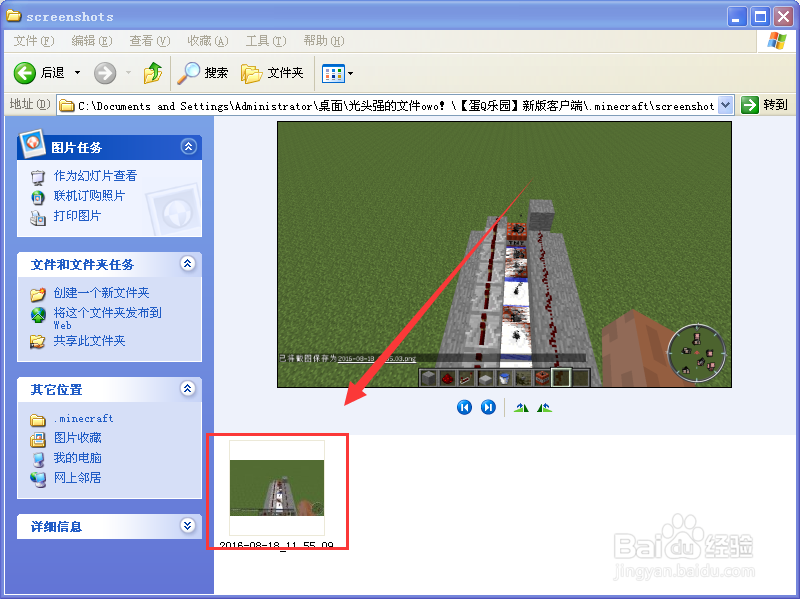
Task: Select 作为幻灯片查看 task
Action: tap(95, 176)
